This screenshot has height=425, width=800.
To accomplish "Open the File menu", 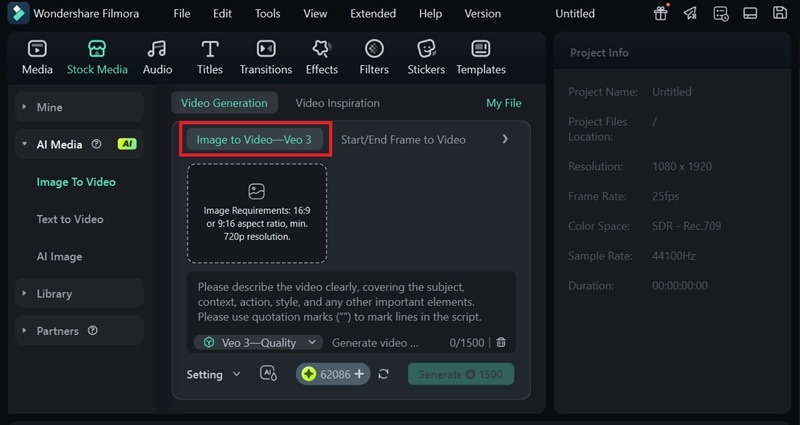I will pos(182,14).
